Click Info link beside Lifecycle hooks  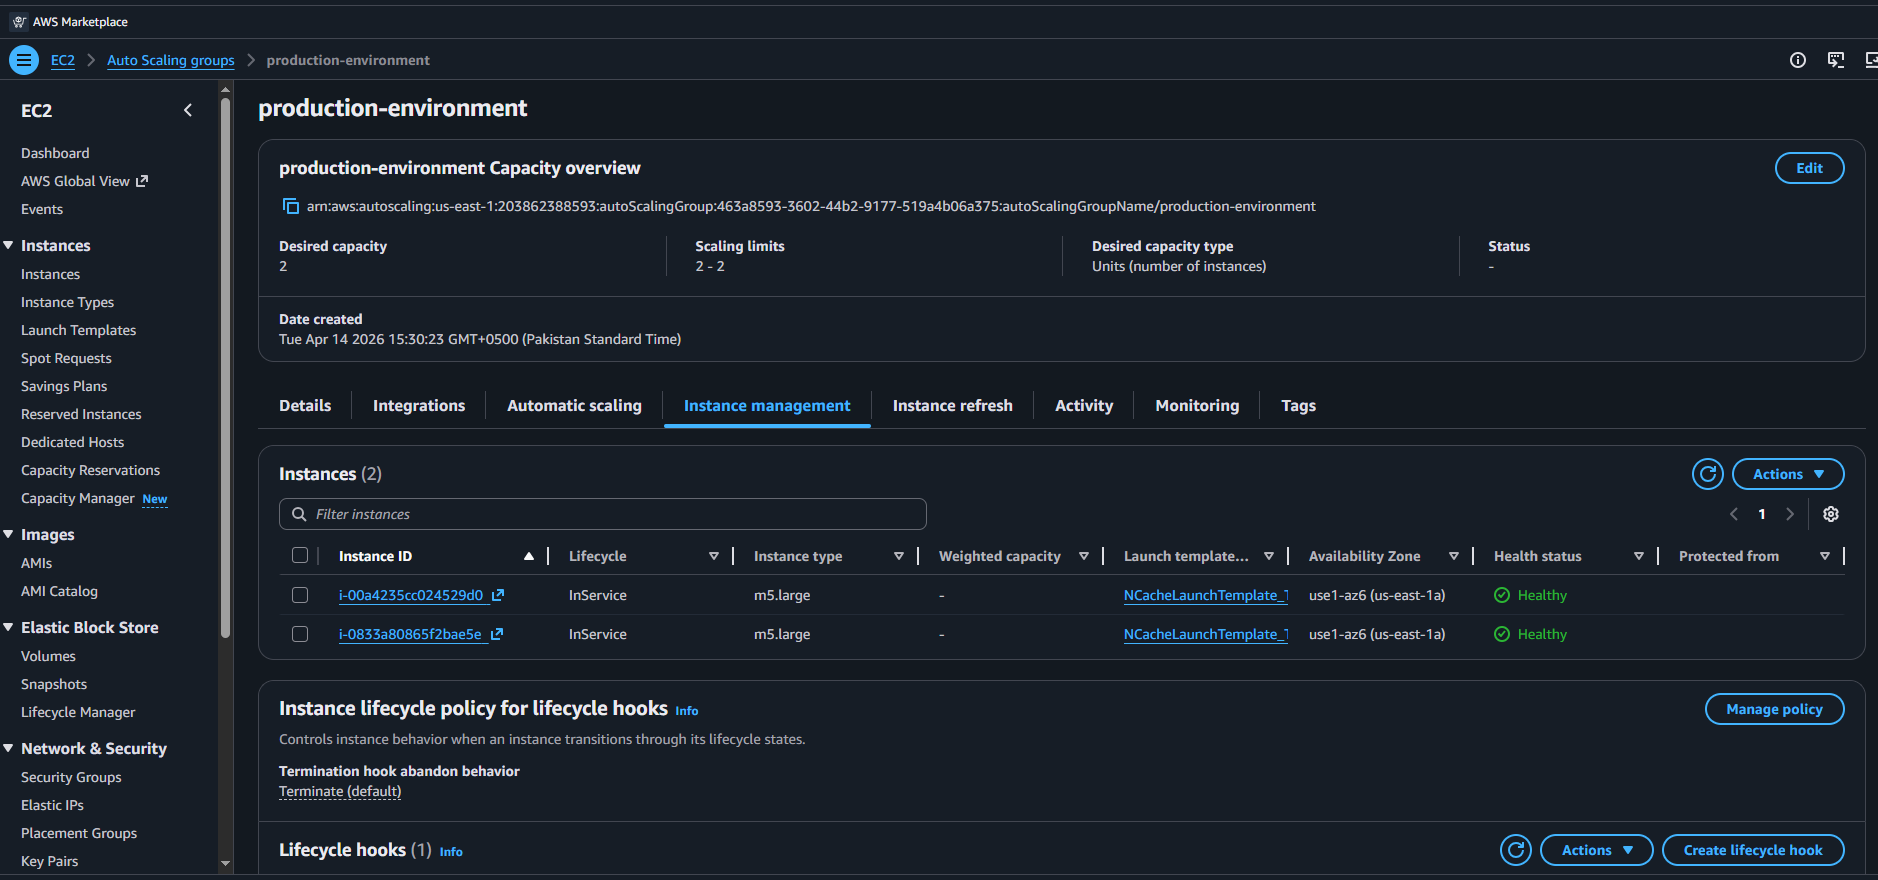[451, 852]
